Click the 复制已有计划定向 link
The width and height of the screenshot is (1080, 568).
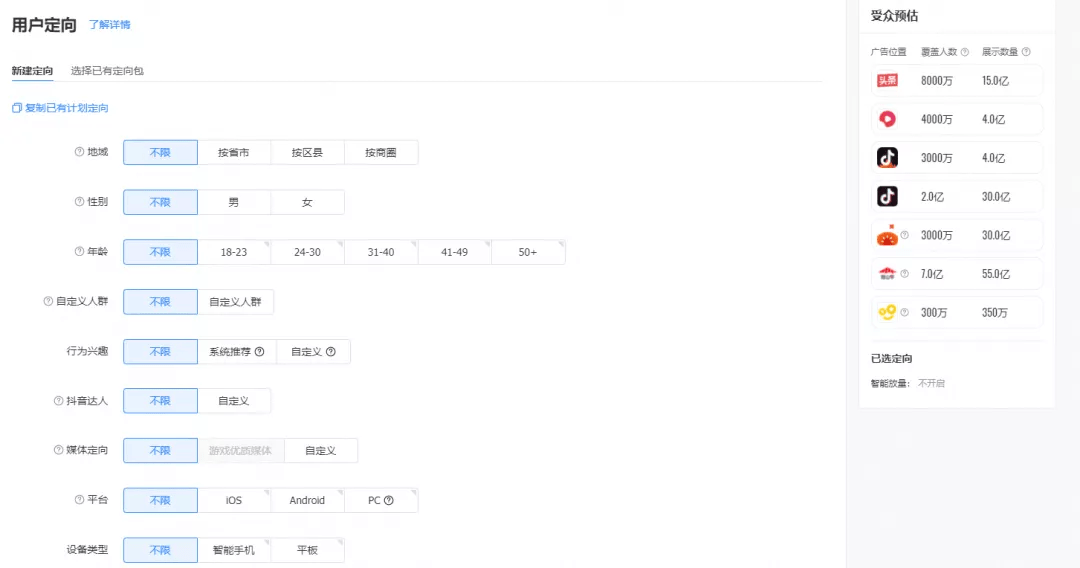click(x=67, y=108)
